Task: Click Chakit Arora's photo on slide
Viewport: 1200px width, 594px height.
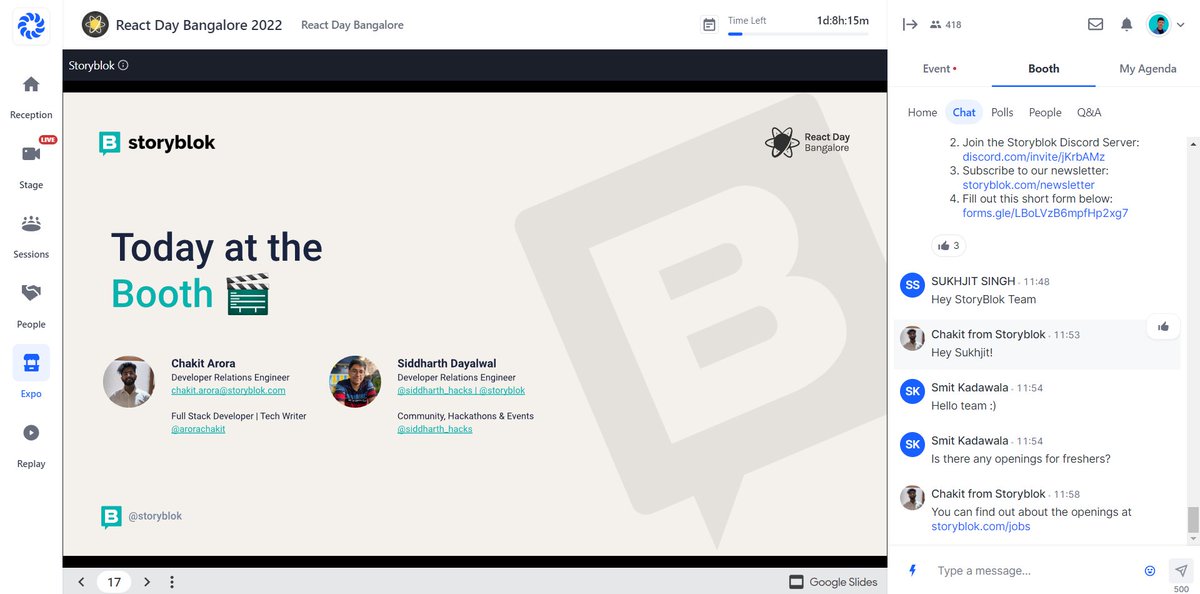Action: [129, 381]
